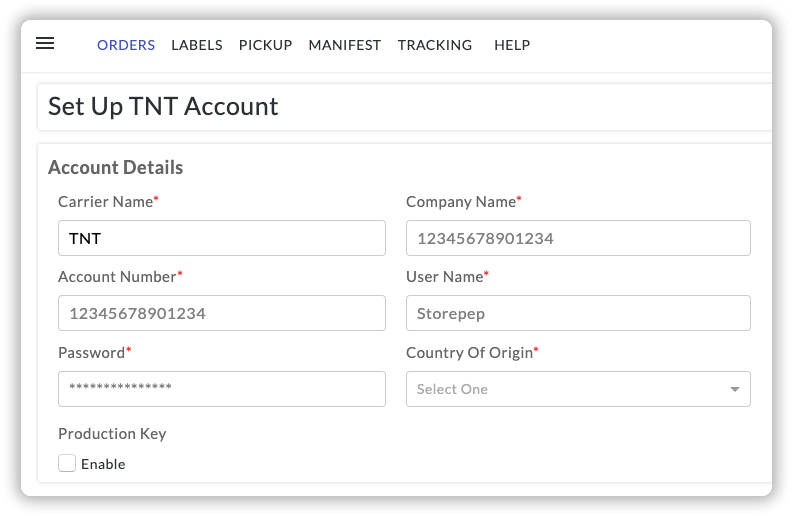Screen dimensions: 793x516
Task: Click the Set Up TNT Account heading
Action: pyautogui.click(x=163, y=107)
